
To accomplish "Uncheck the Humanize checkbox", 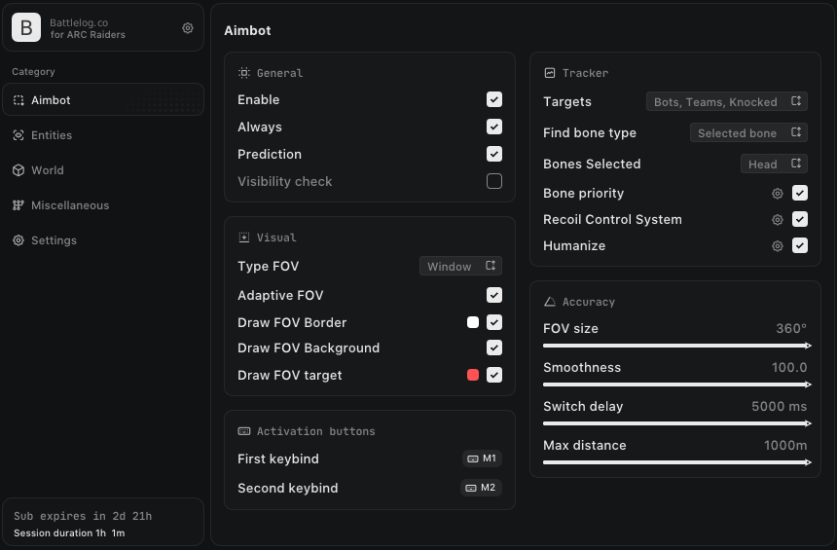I will pos(800,245).
